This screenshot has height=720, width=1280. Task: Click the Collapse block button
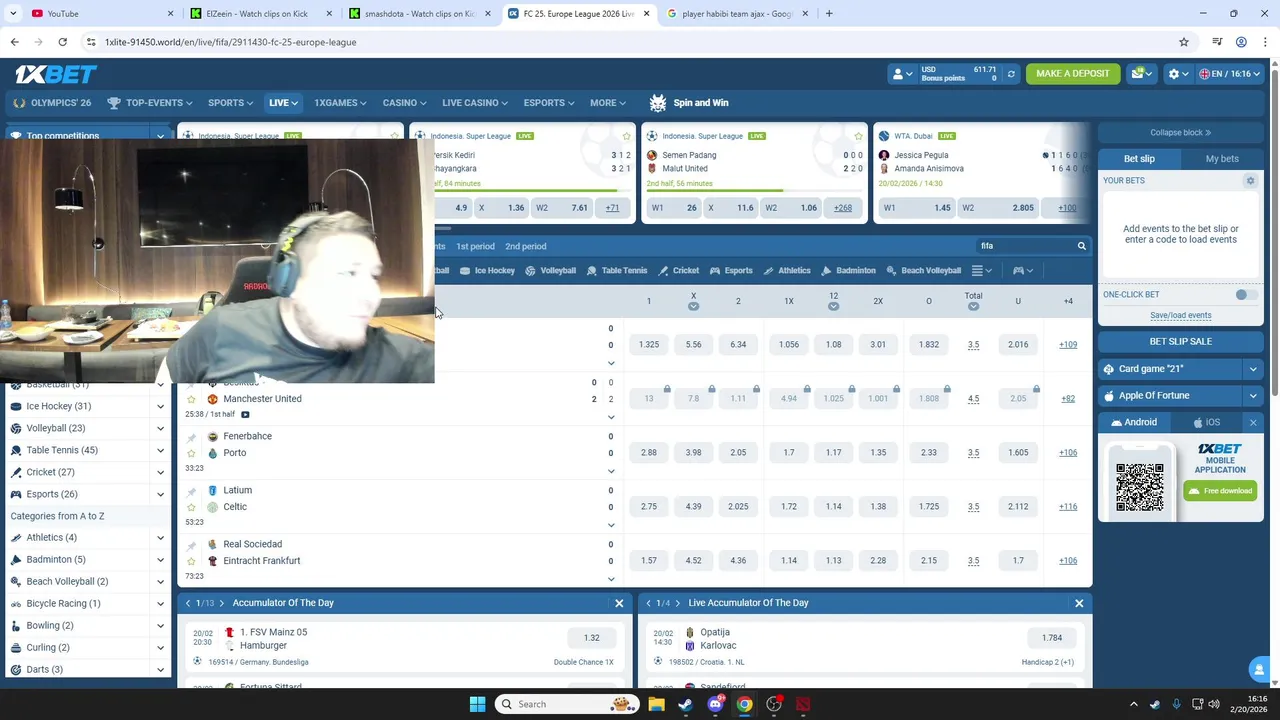click(1180, 132)
